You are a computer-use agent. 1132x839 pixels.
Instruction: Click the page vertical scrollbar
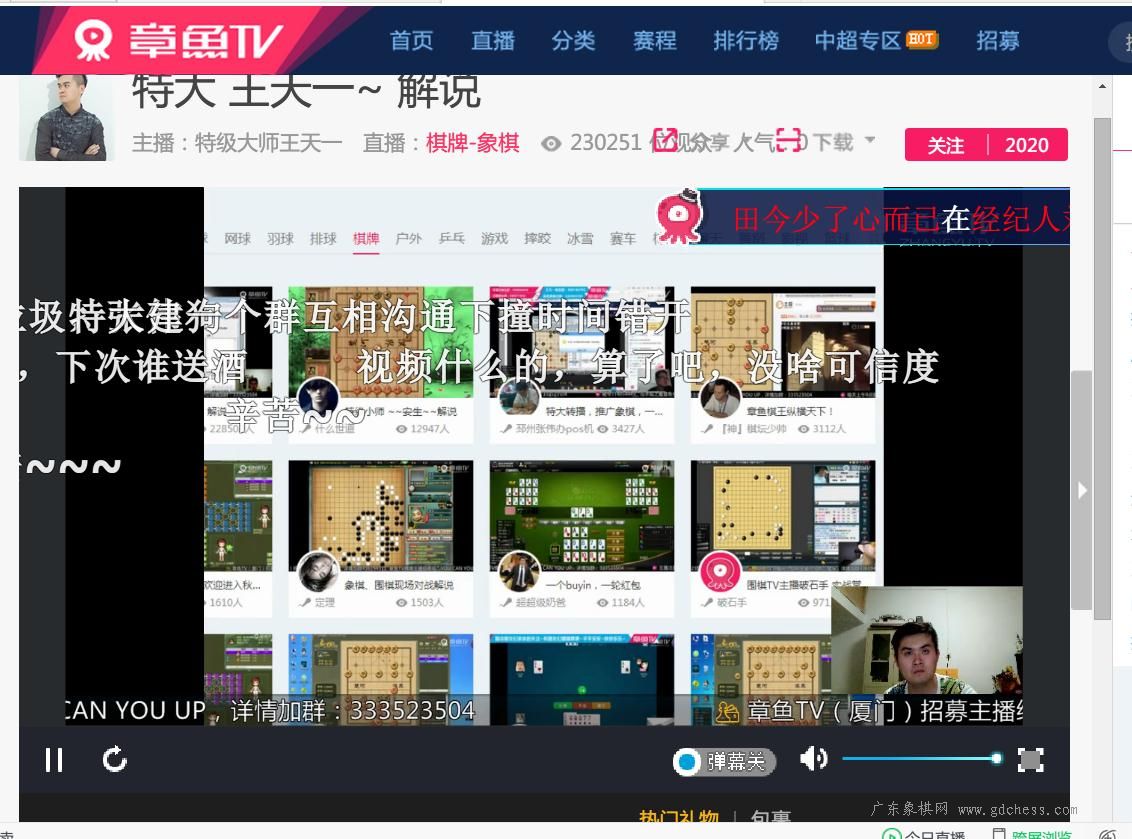(x=1102, y=368)
